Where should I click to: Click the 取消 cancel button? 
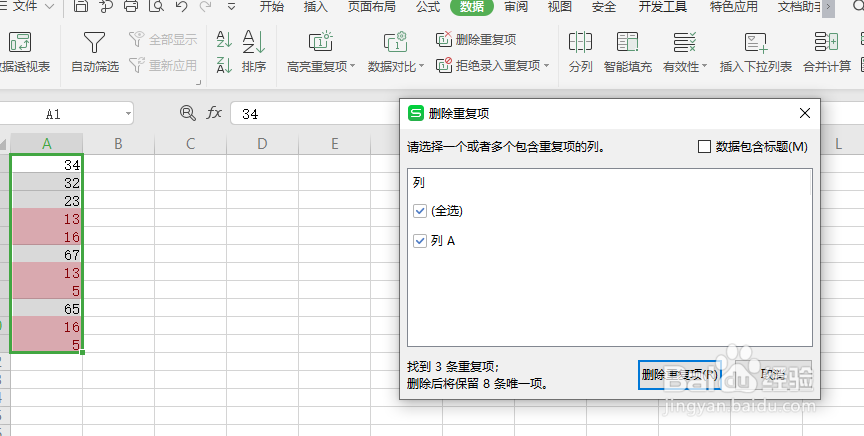coord(773,375)
